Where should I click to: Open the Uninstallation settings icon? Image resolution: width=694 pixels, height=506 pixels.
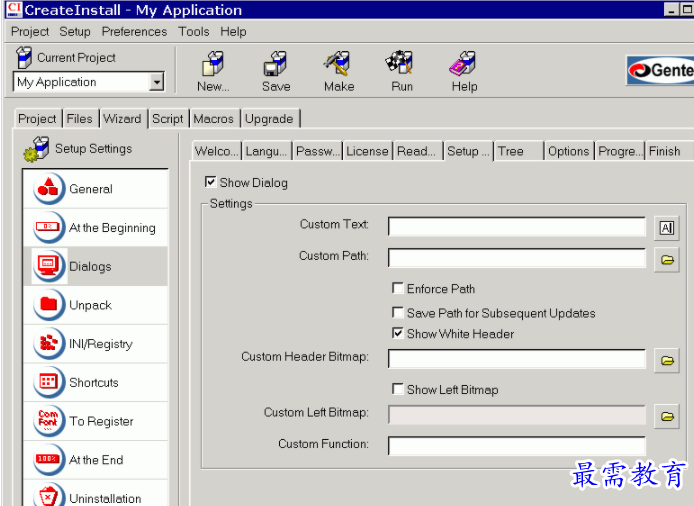[x=49, y=495]
